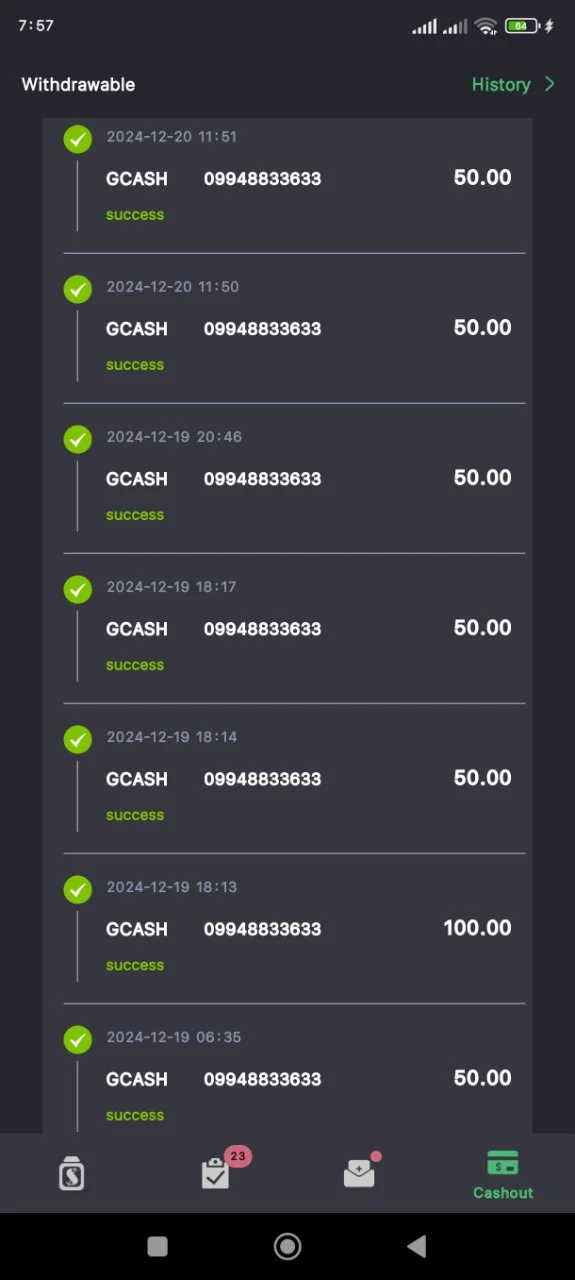
Task: Tap green checkmark for 2024-12-19 18:13 entry
Action: 78,889
